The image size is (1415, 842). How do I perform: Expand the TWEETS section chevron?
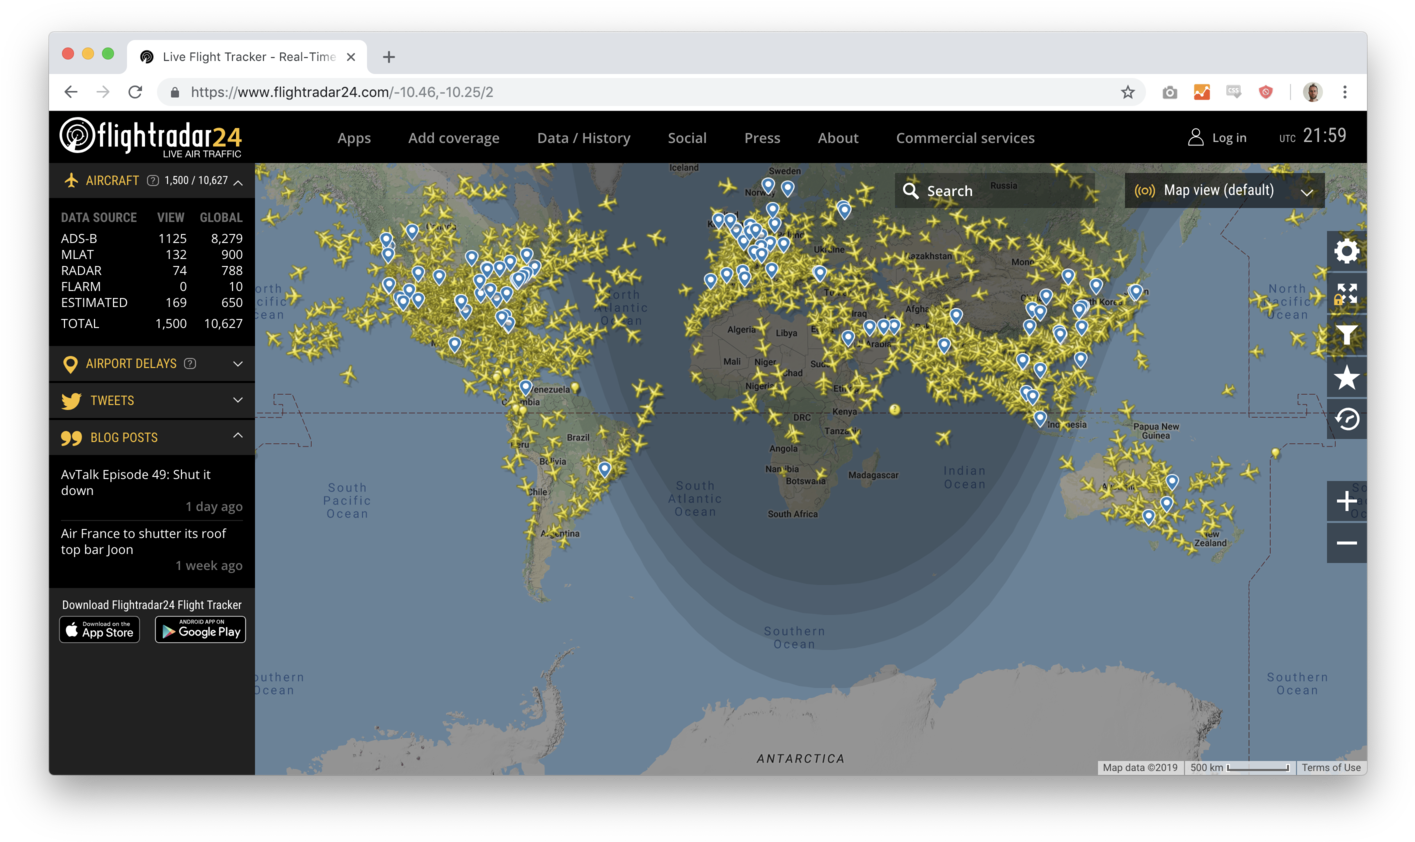[238, 400]
